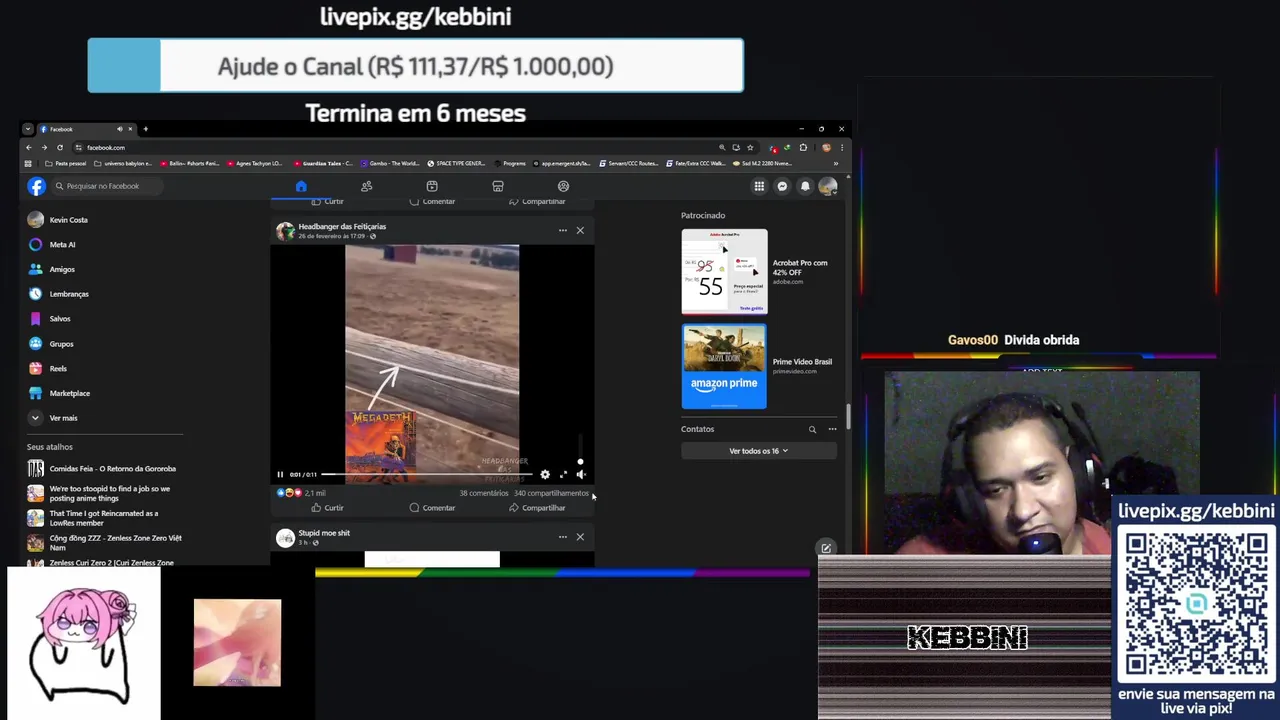Viewport: 1280px width, 720px height.
Task: Open Stupid moe shit page name
Action: coord(324,533)
